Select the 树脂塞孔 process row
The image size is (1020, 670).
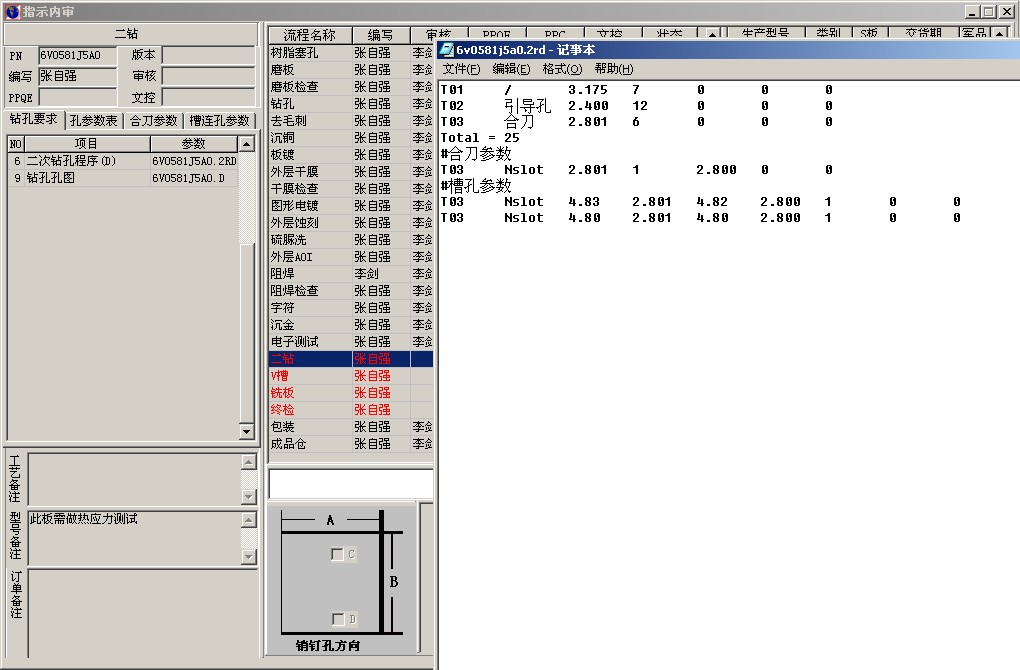351,53
